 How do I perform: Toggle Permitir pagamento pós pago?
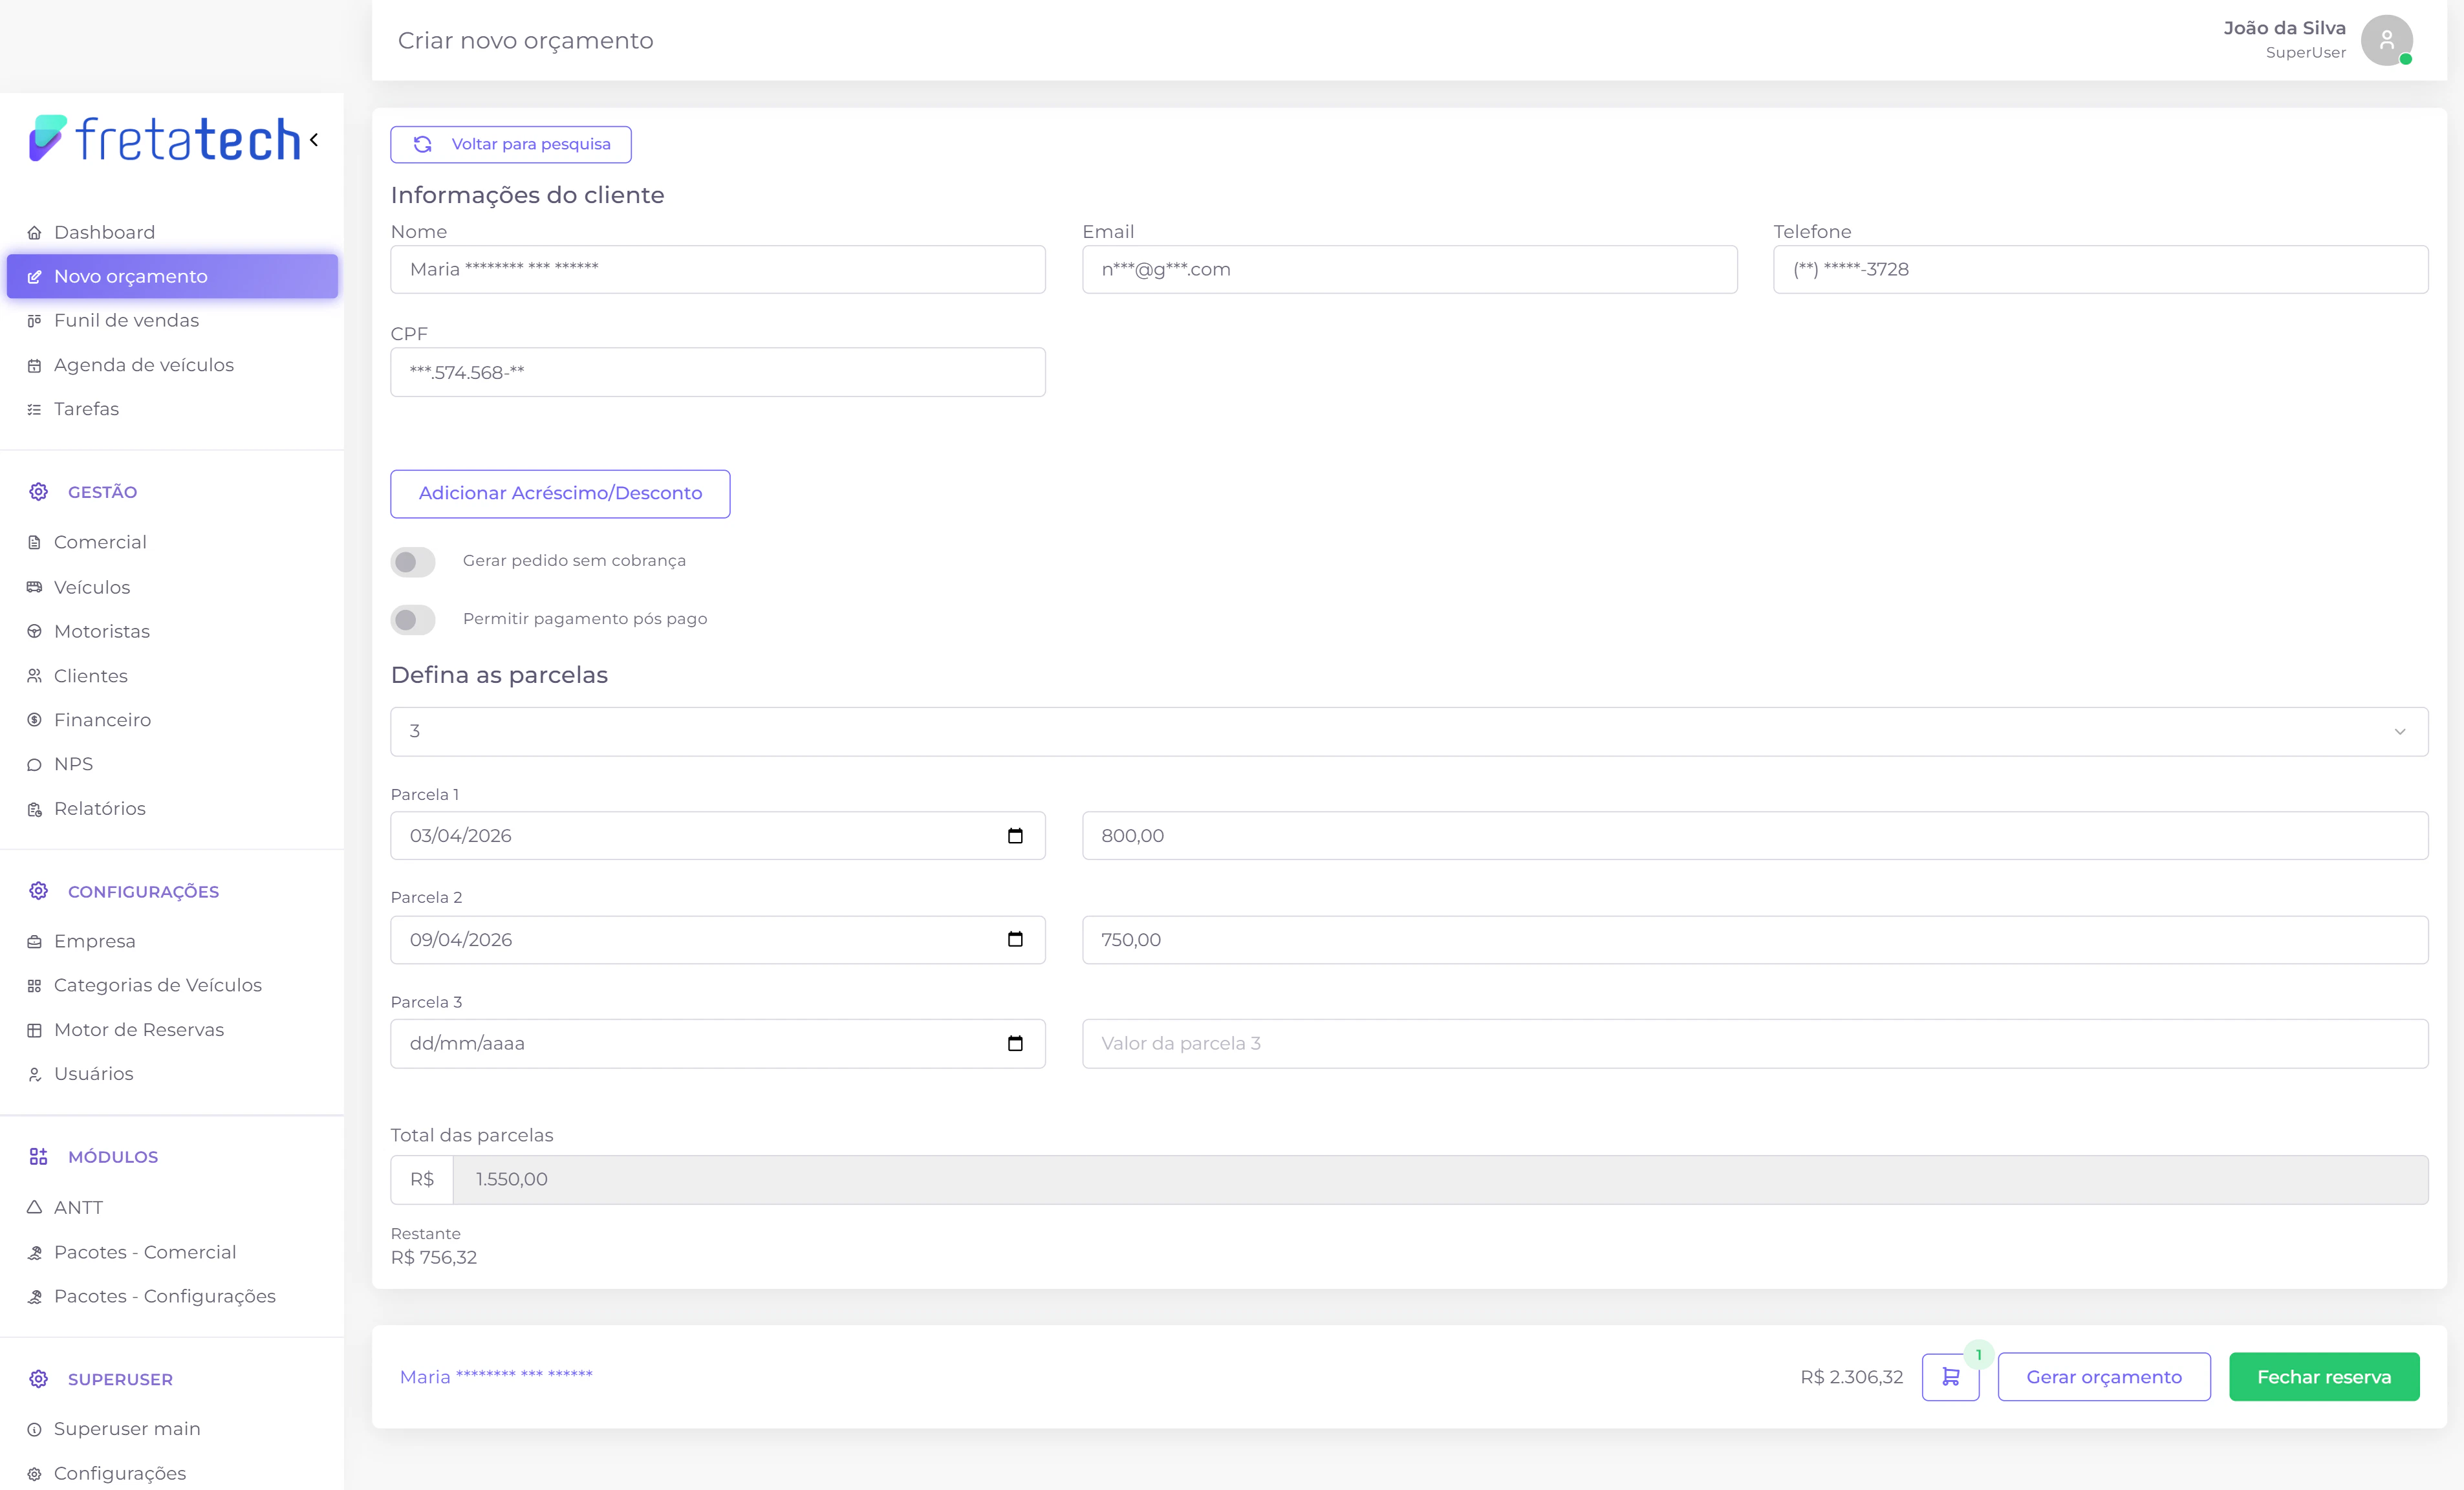pos(413,620)
